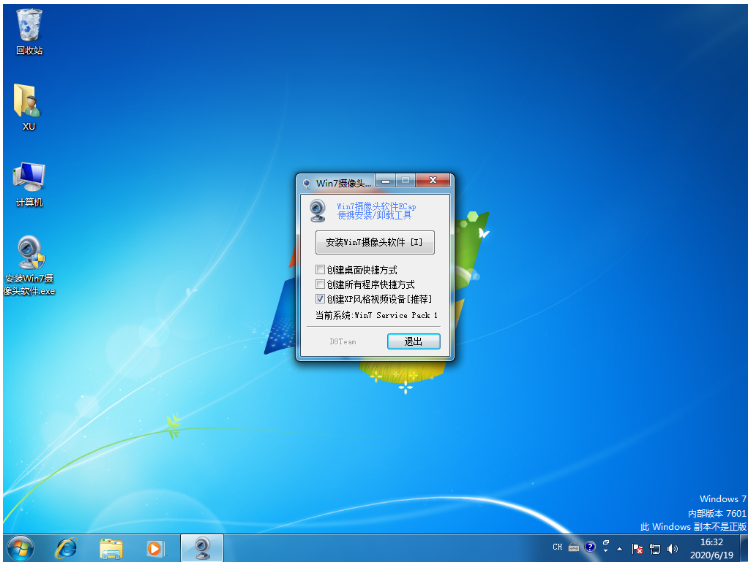This screenshot has height=565, width=748.
Task: Check the 创建所有程序快捷方式 option
Action: click(x=320, y=284)
